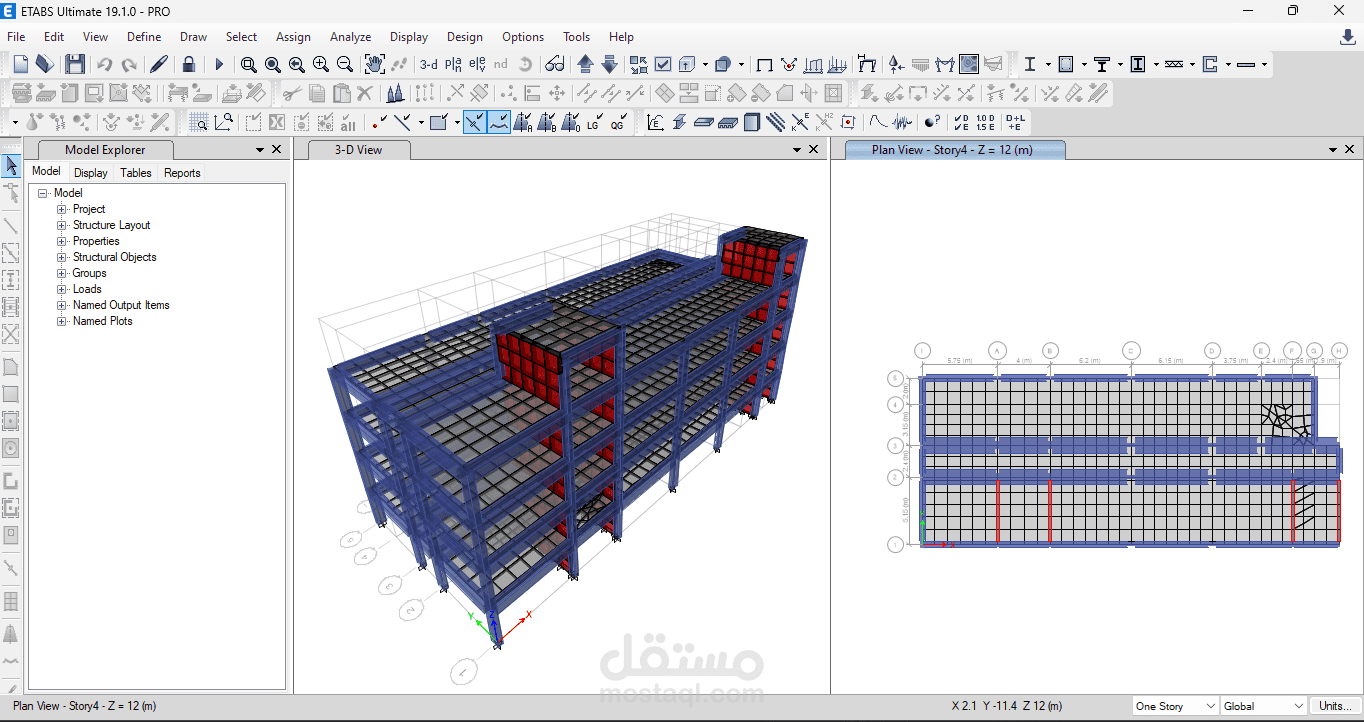Viewport: 1364px width, 722px height.
Task: Switch to the Tables tab
Action: pyautogui.click(x=135, y=173)
